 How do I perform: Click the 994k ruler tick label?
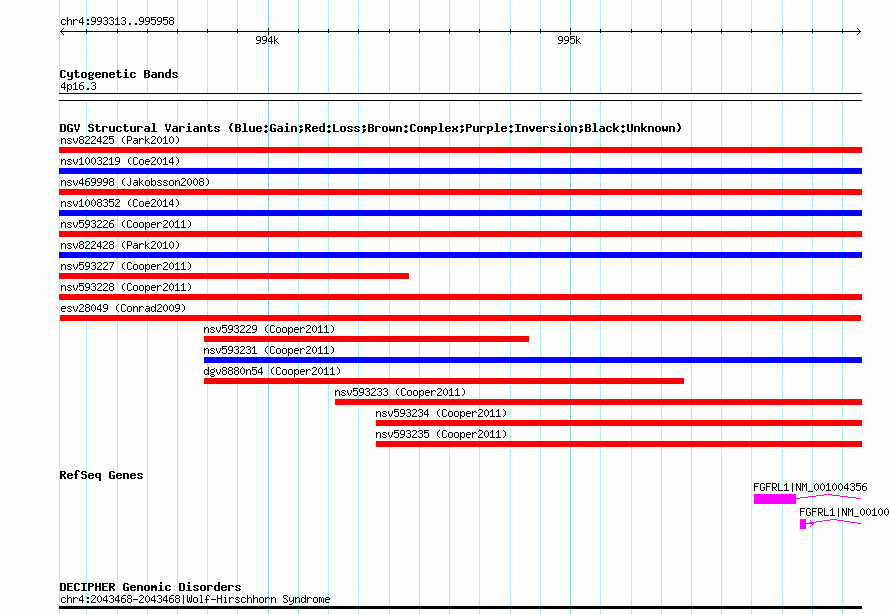coord(267,40)
